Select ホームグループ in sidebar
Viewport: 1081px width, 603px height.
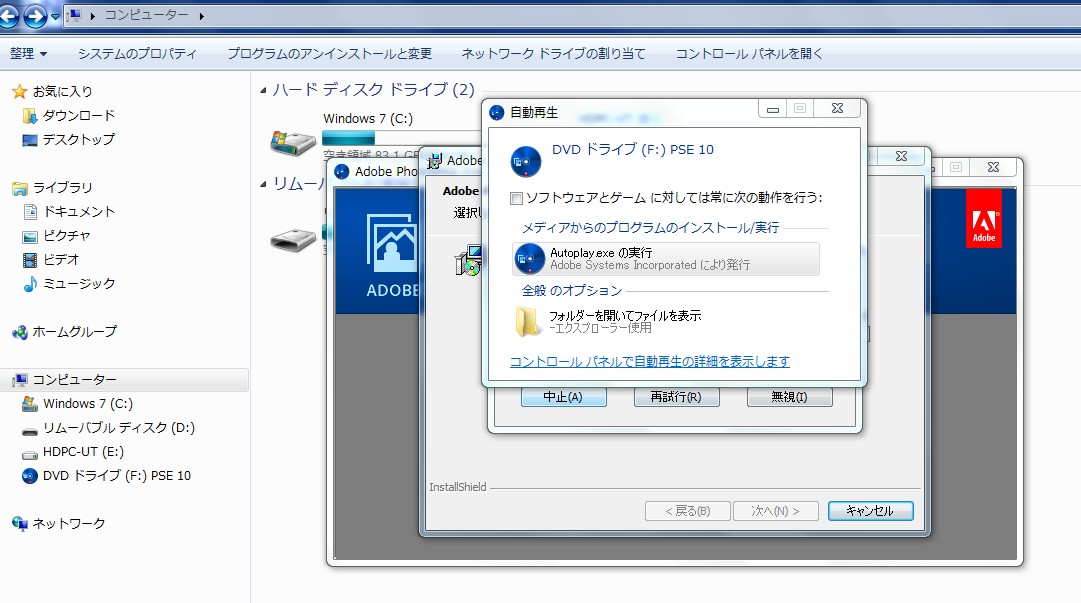pos(74,331)
